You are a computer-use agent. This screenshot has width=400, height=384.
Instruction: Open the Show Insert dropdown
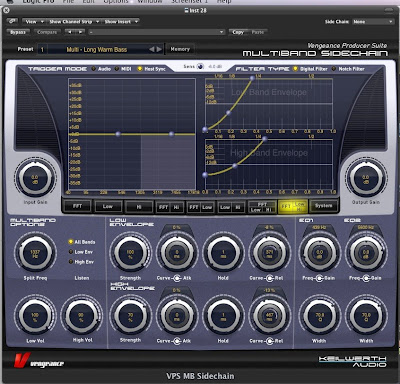click(120, 22)
